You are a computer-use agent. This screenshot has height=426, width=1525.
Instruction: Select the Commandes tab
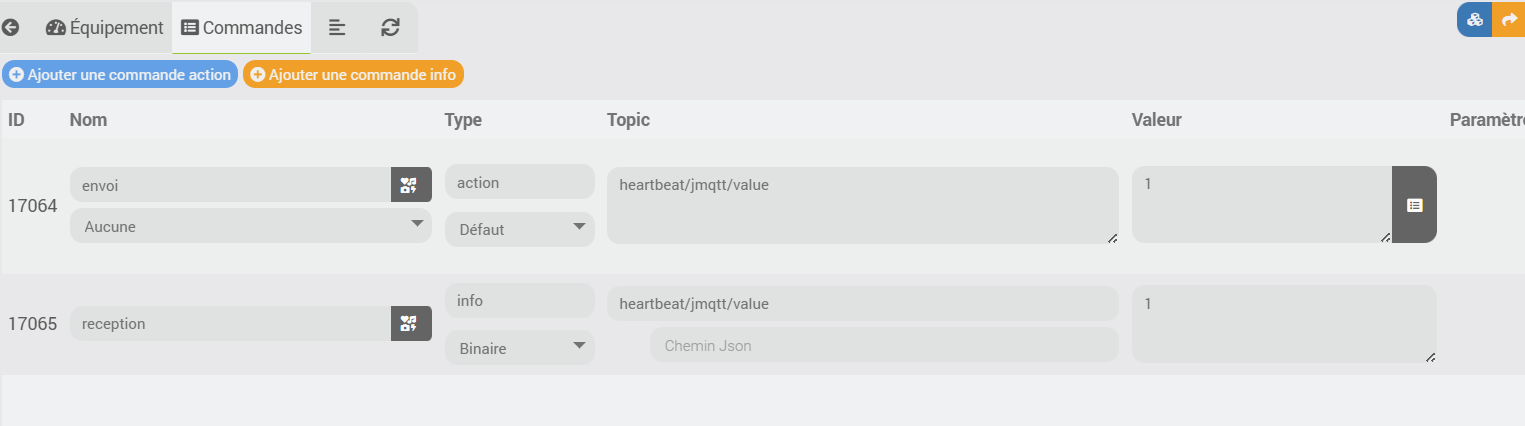(241, 28)
